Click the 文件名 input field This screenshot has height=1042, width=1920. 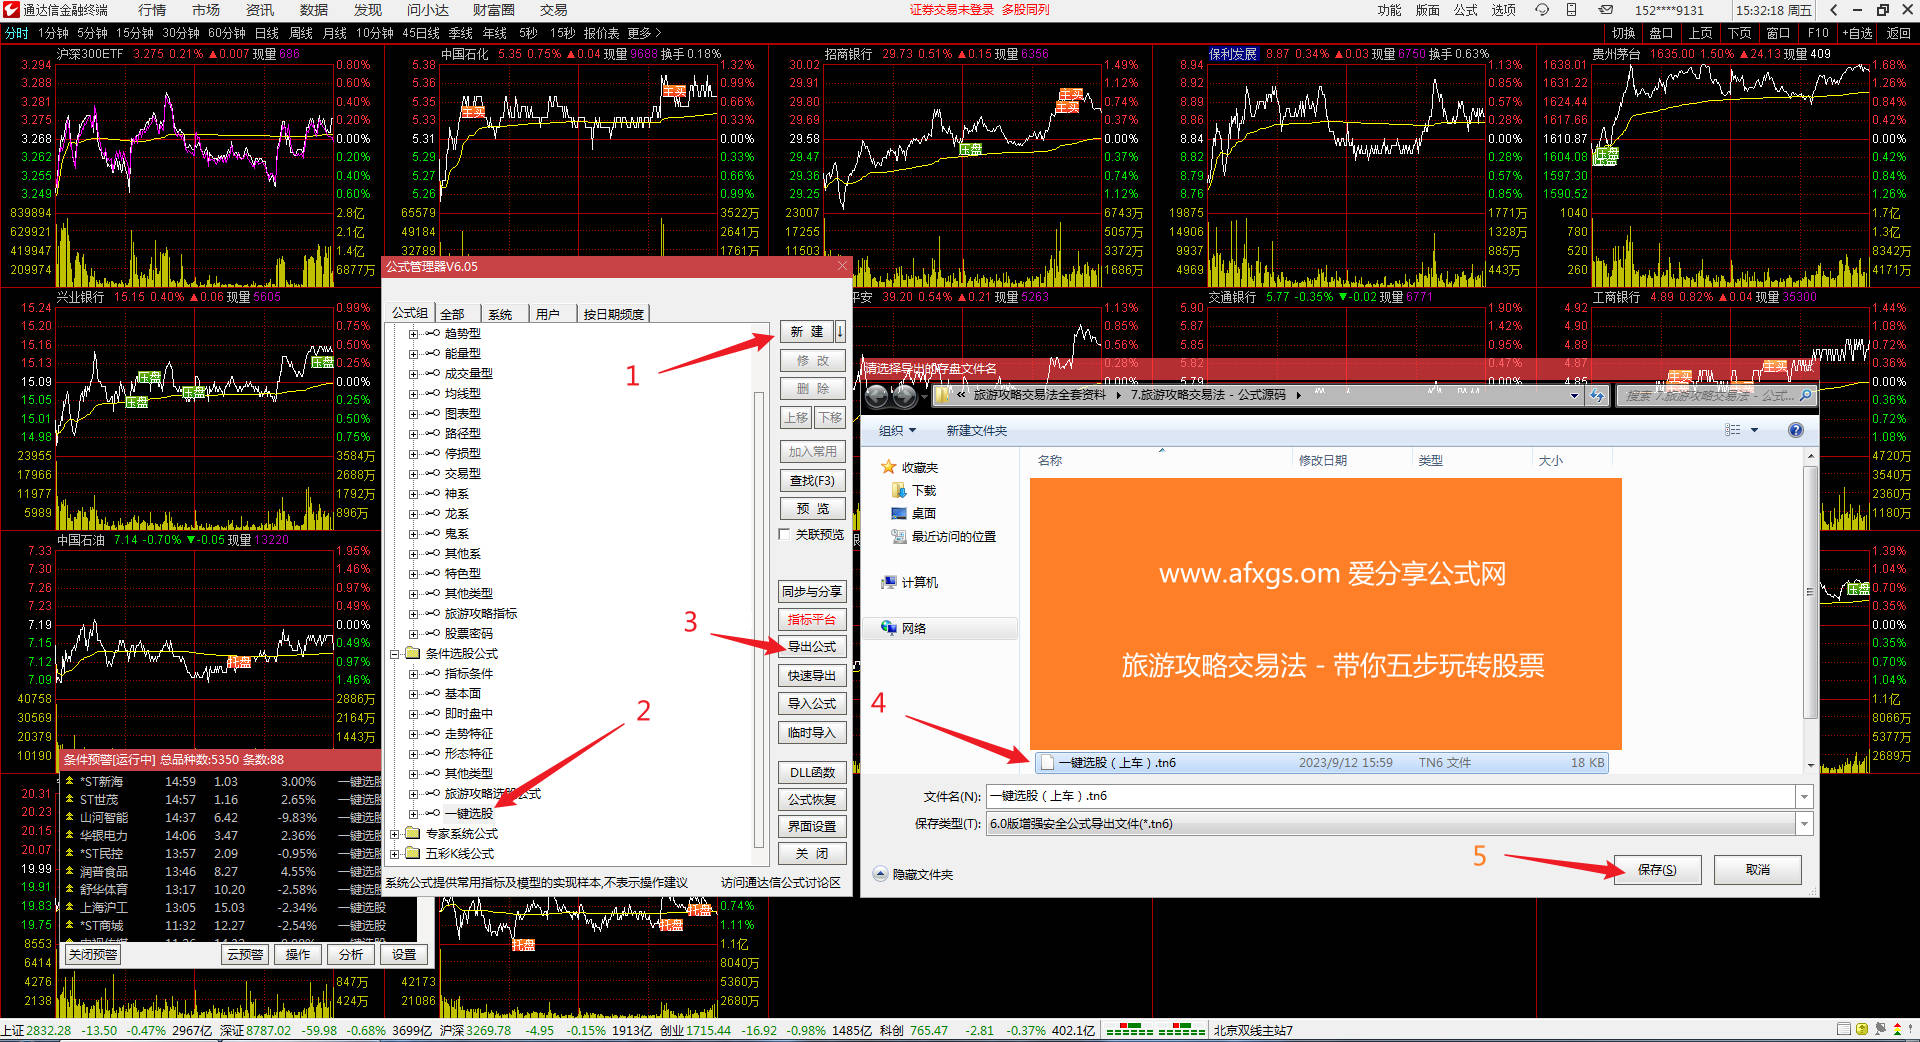coord(1390,796)
